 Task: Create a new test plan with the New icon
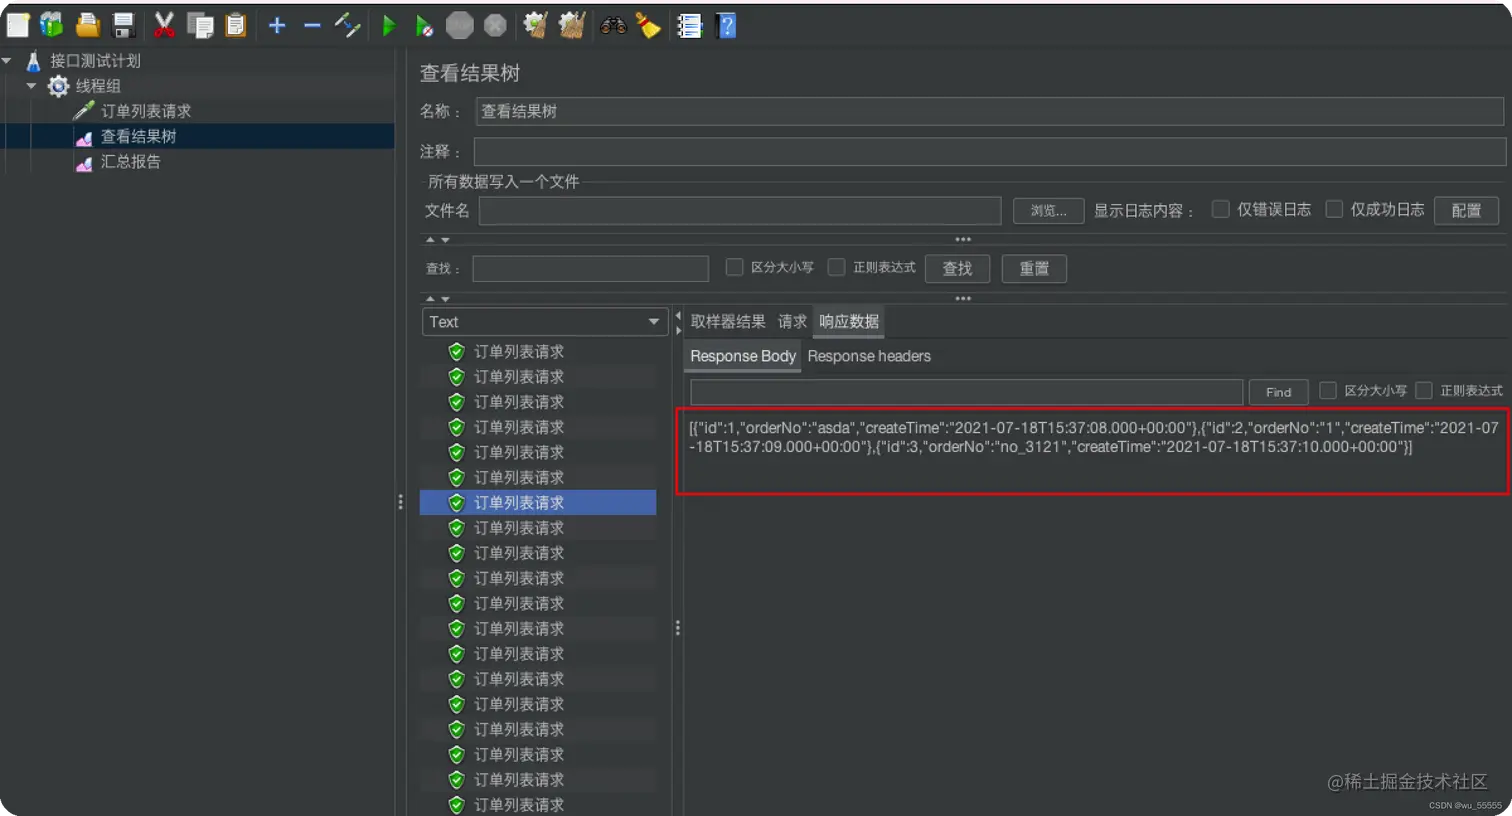18,25
